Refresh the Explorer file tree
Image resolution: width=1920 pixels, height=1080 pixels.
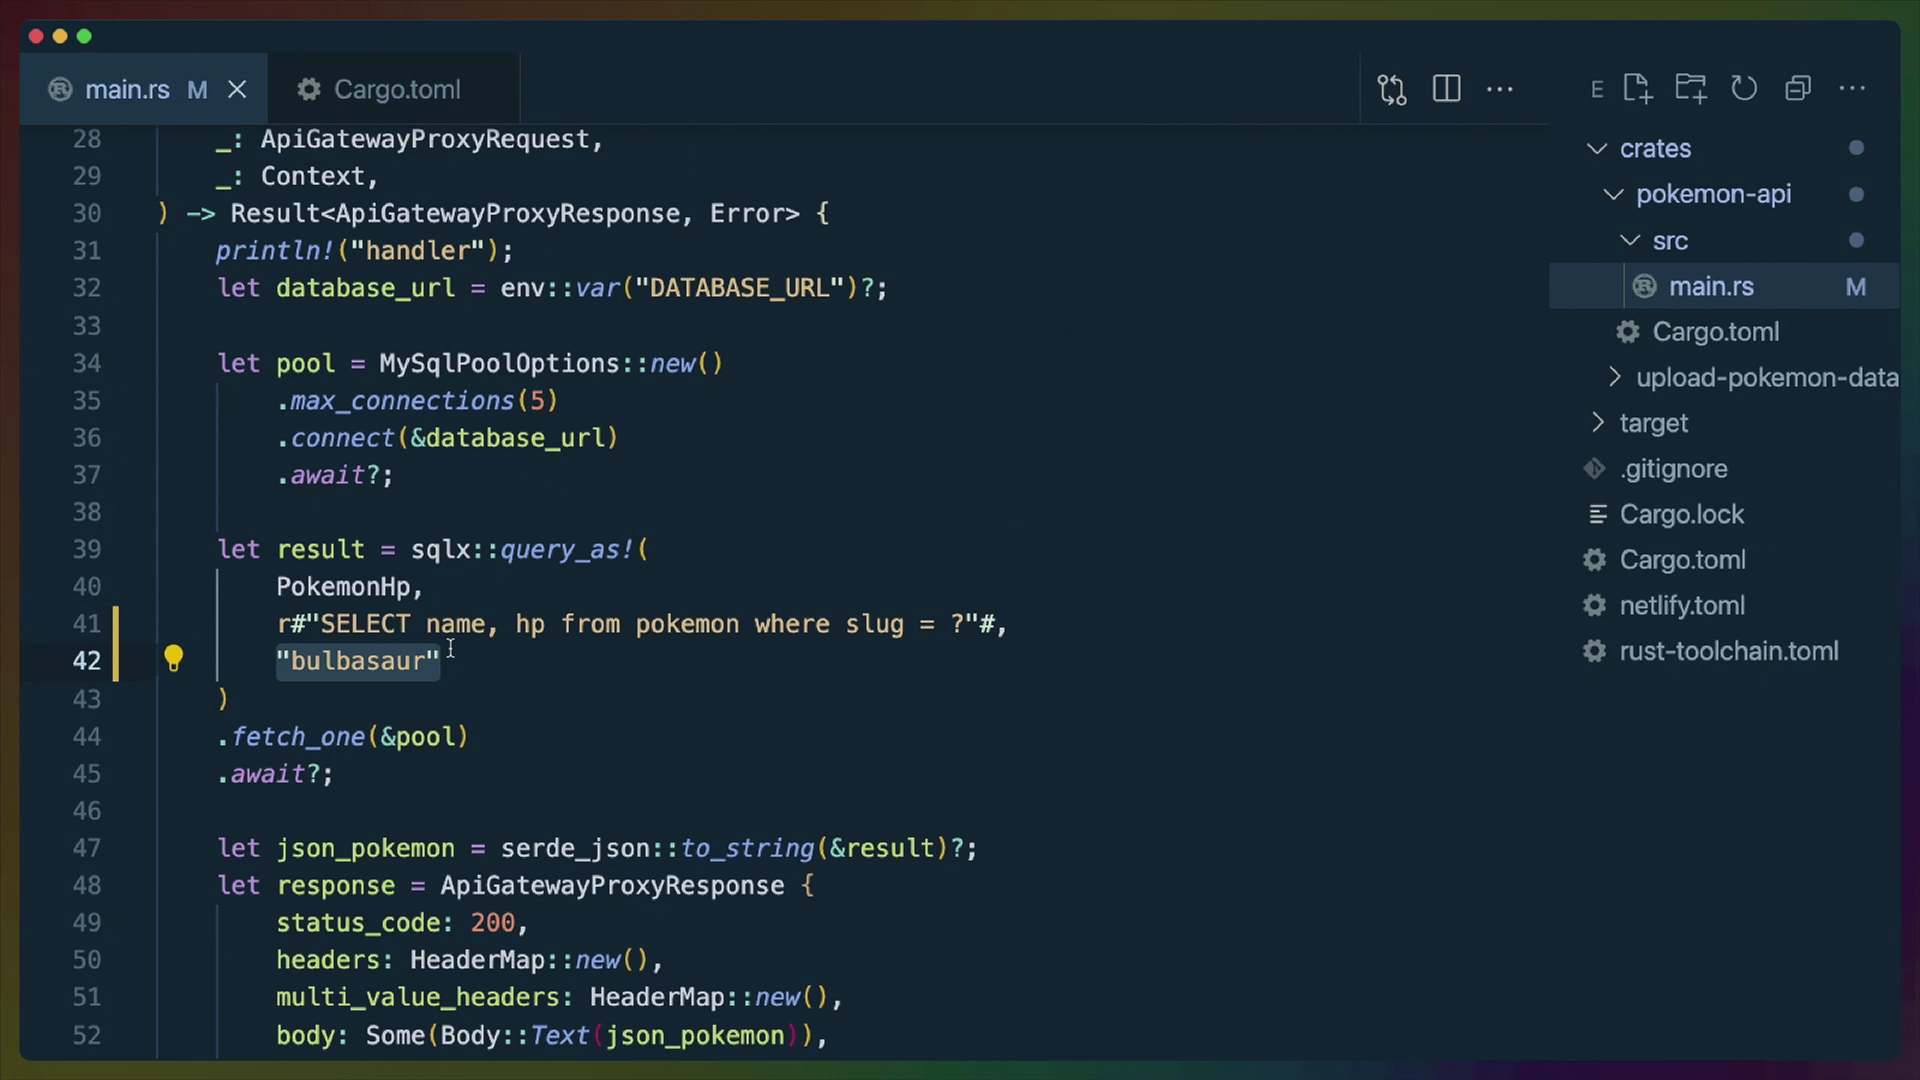pyautogui.click(x=1744, y=89)
